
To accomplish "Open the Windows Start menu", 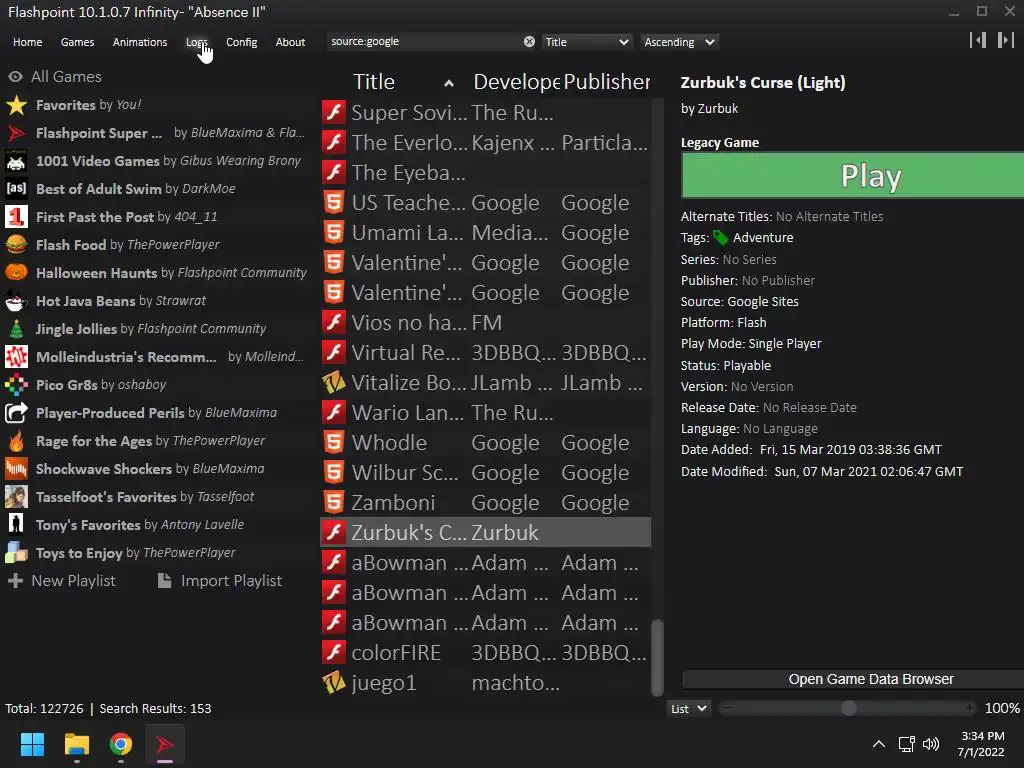I will click(x=32, y=744).
